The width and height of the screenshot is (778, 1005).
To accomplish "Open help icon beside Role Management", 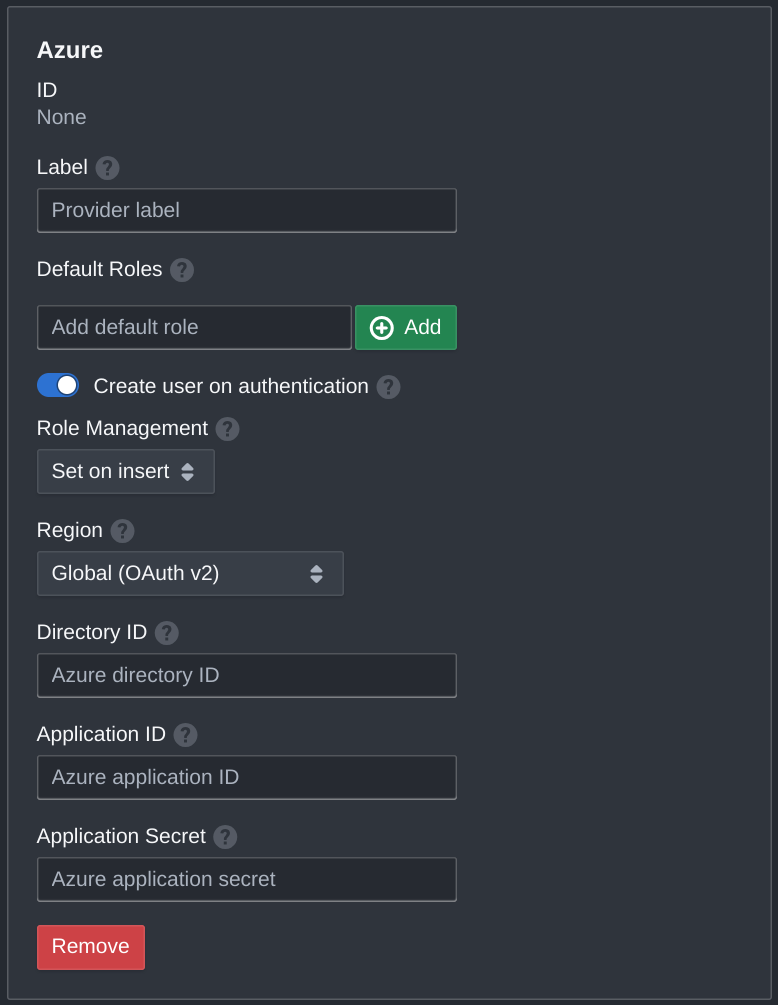I will [x=228, y=429].
